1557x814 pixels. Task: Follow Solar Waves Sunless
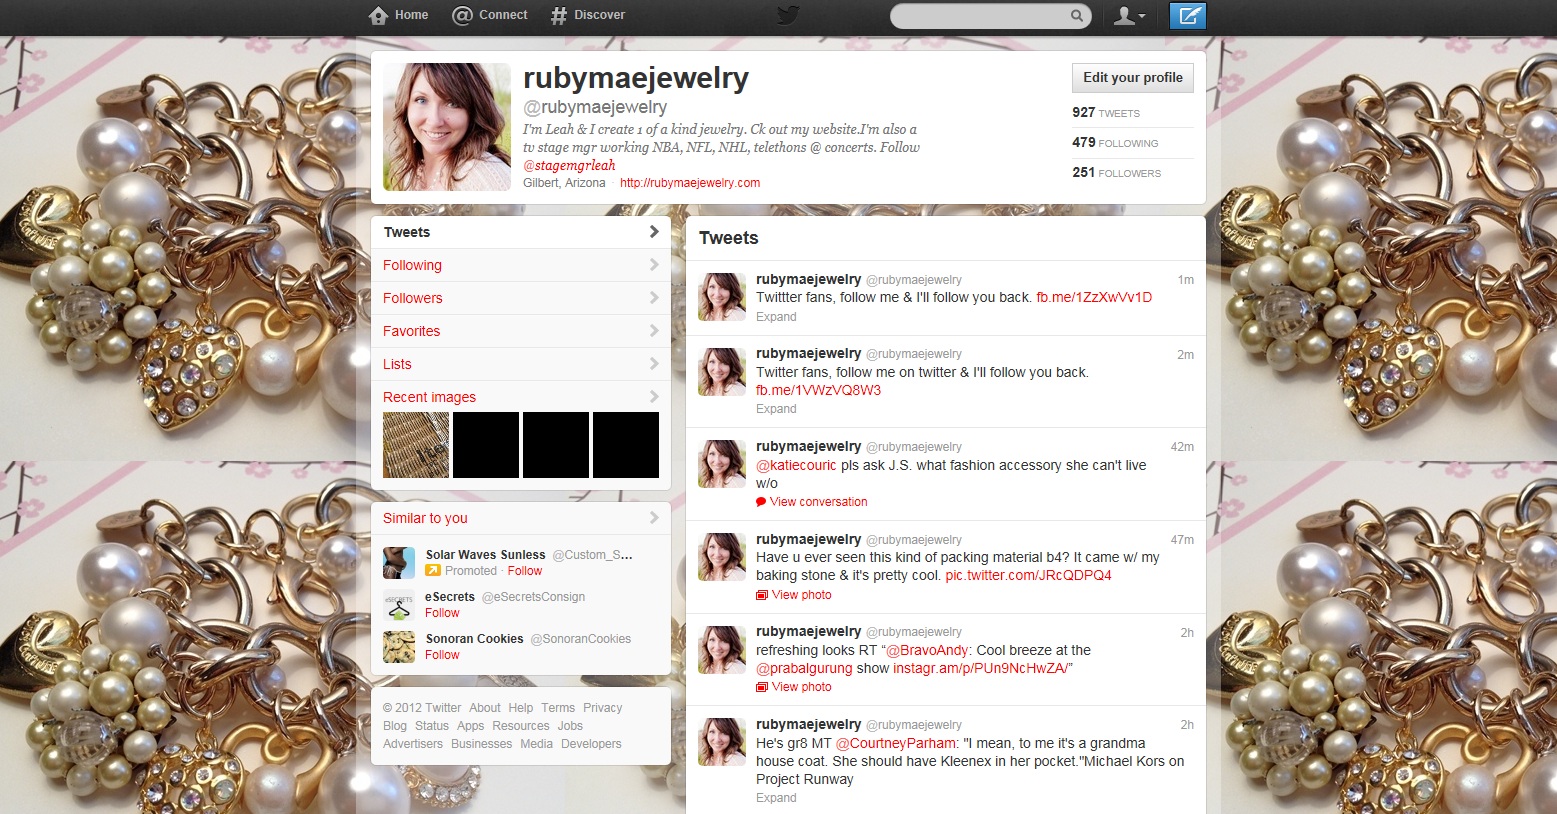pos(525,571)
